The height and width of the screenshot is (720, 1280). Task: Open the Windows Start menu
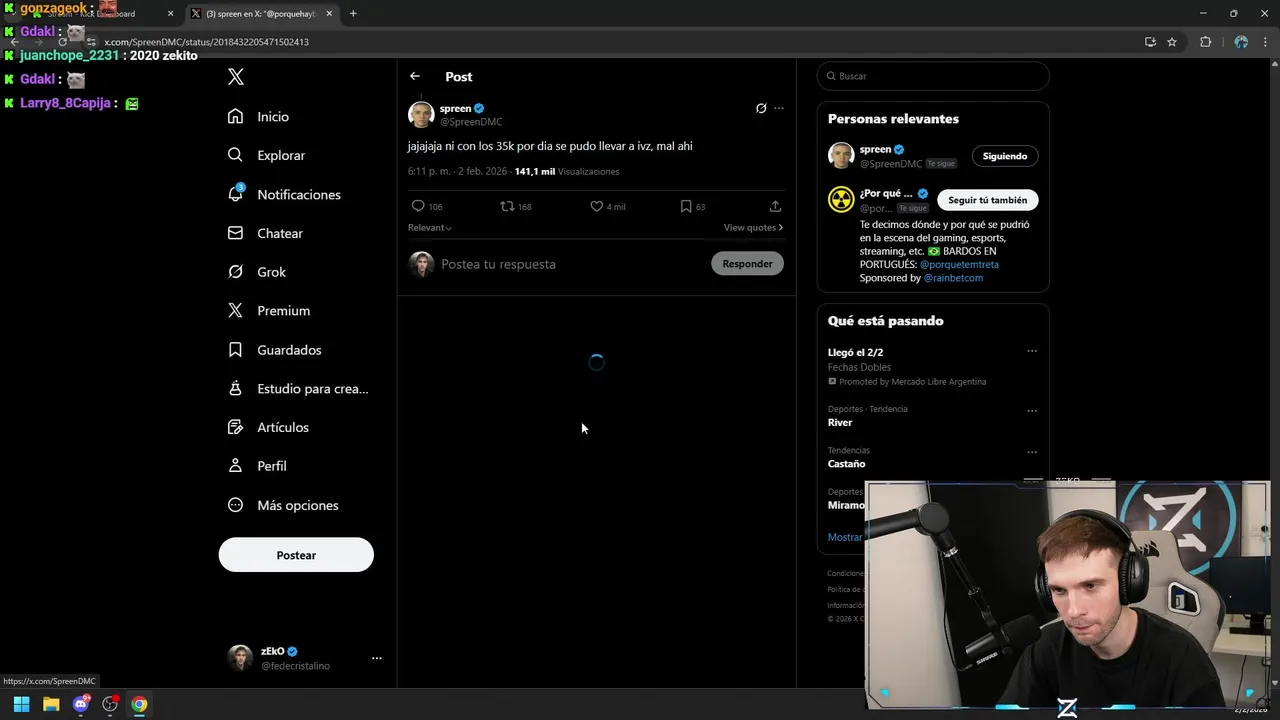click(x=21, y=704)
